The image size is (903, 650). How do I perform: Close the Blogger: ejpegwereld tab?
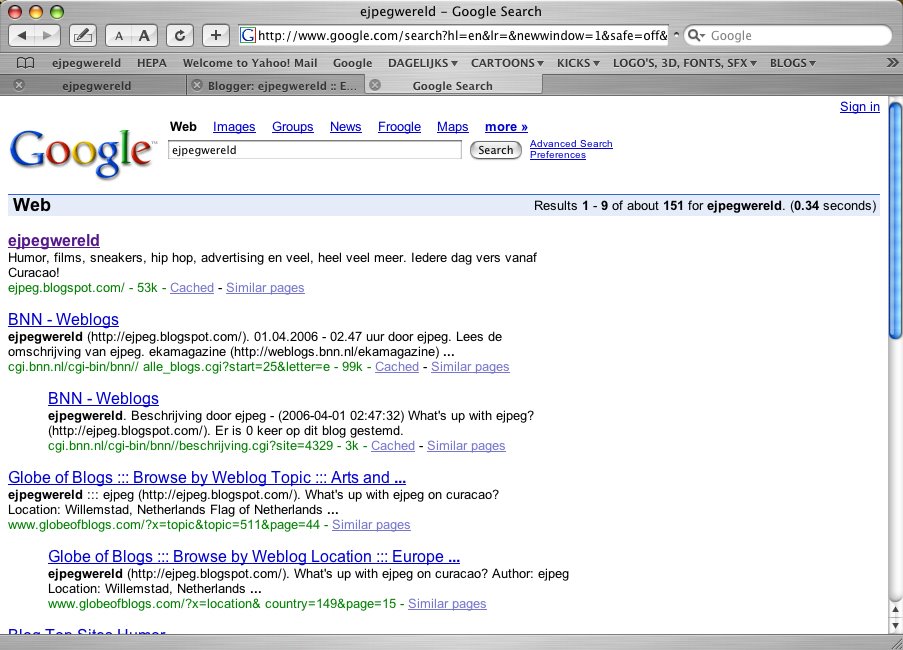point(197,85)
